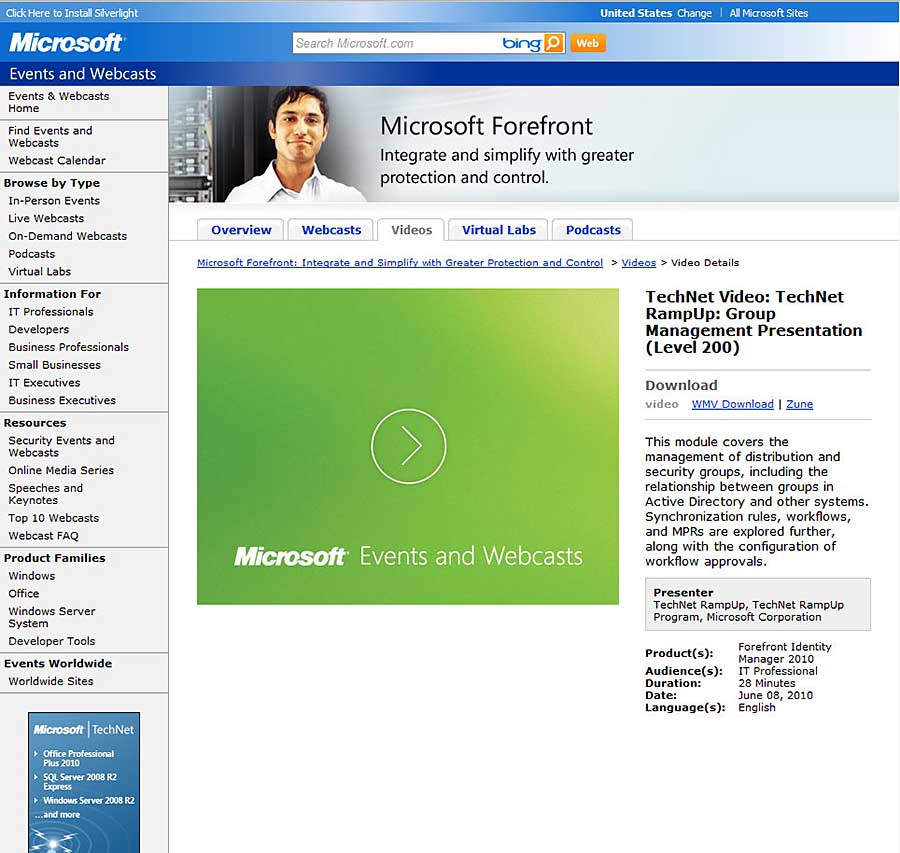
Task: Click Windows Server 2008 R2 in ad
Action: point(88,800)
